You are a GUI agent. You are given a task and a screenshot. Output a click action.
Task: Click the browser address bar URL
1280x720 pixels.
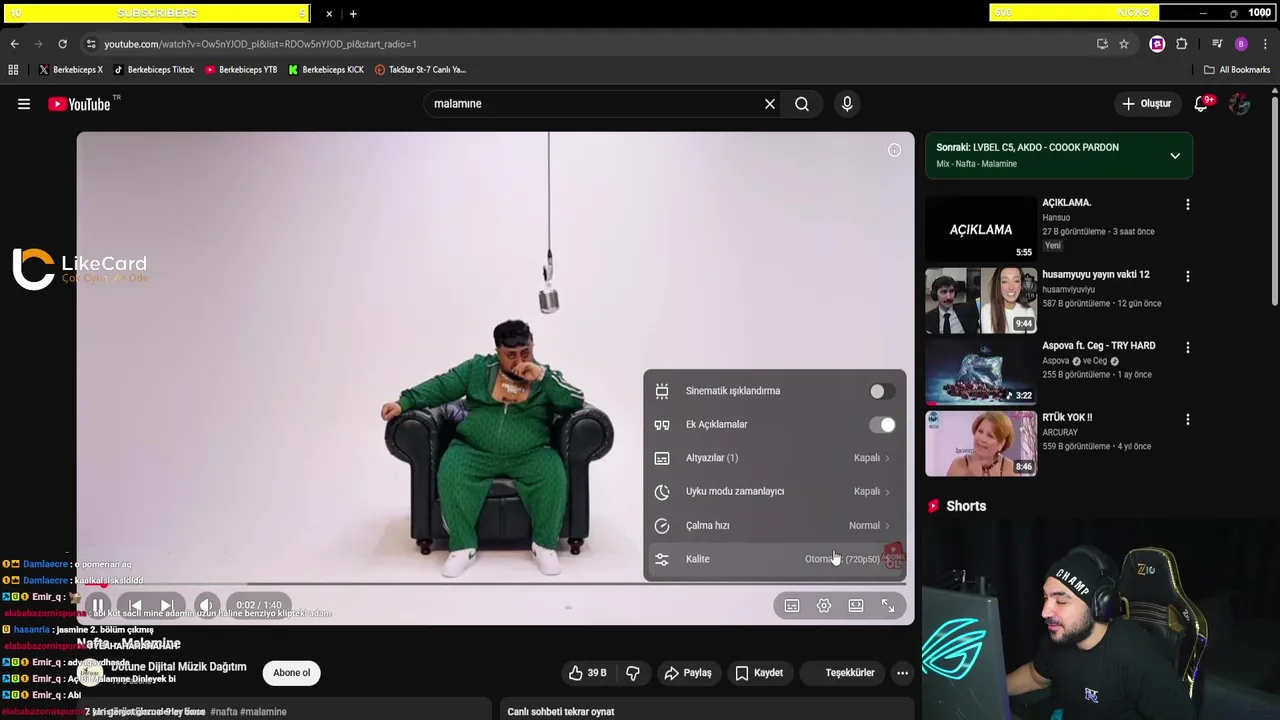tap(260, 44)
